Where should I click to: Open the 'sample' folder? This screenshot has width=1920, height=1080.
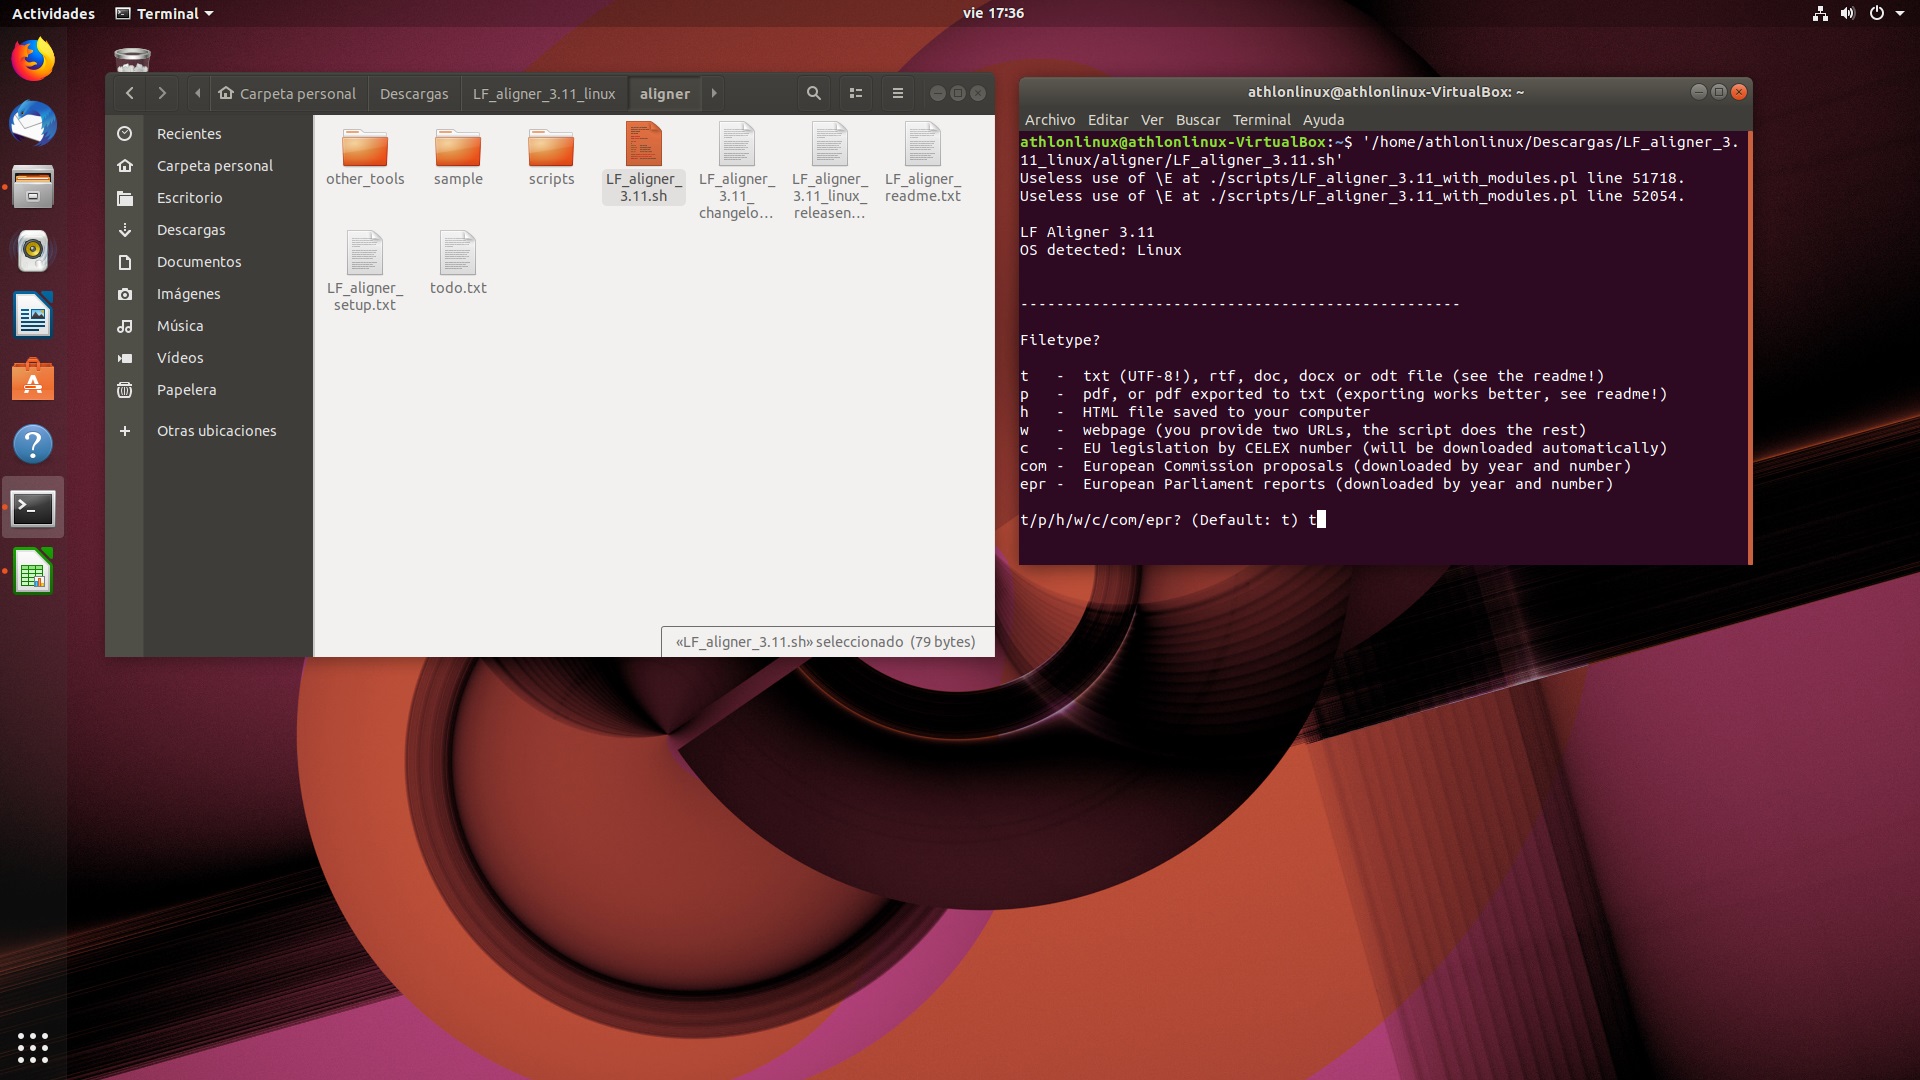[459, 150]
